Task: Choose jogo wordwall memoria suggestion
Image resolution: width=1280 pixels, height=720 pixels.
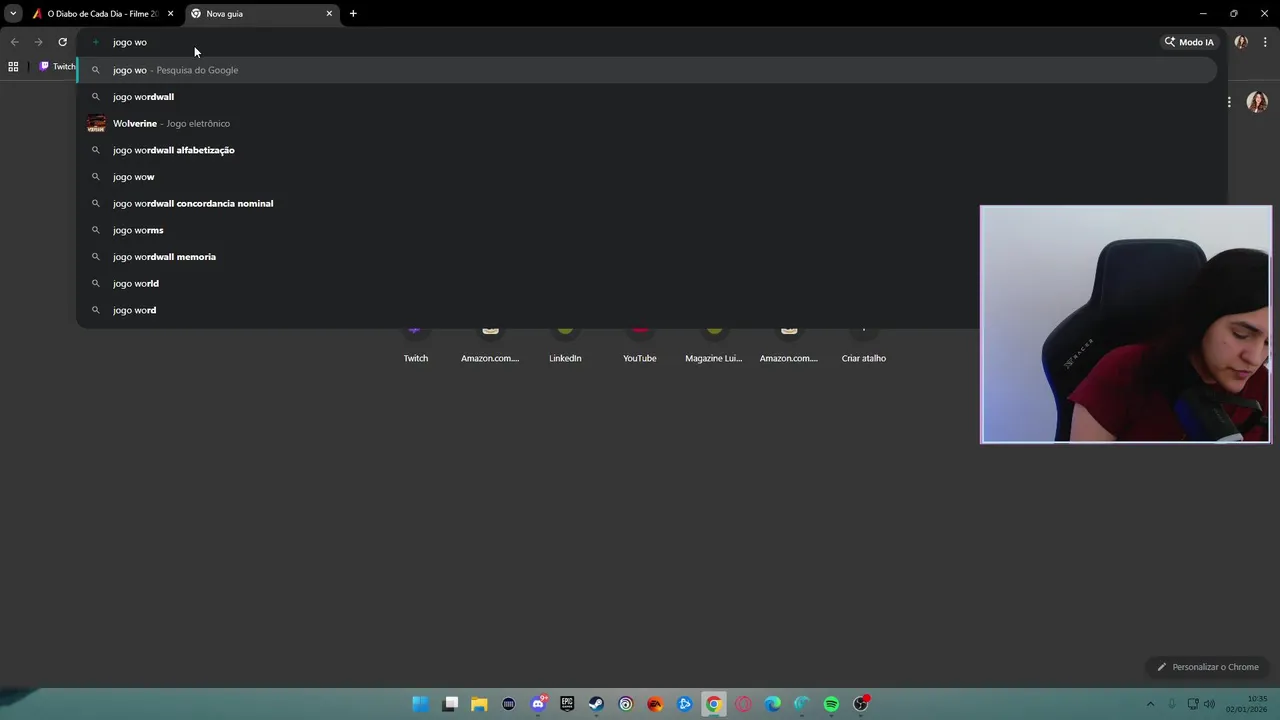Action: 647,257
